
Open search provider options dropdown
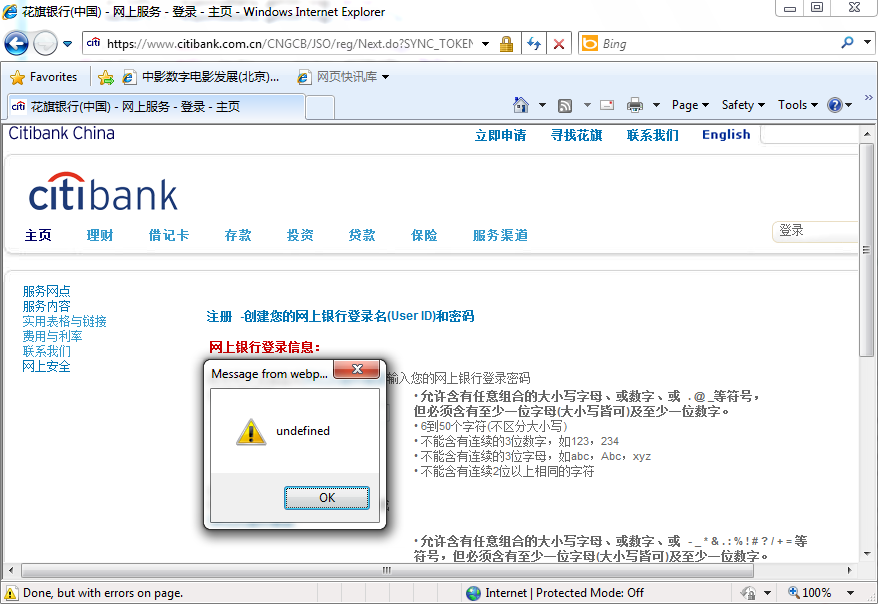click(x=867, y=43)
